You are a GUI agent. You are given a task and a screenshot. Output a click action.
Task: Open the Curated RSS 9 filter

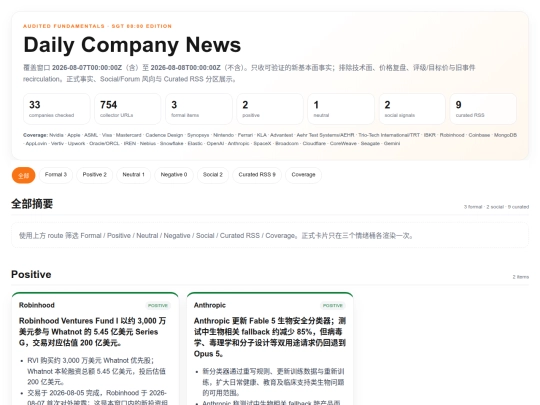pyautogui.click(x=257, y=175)
